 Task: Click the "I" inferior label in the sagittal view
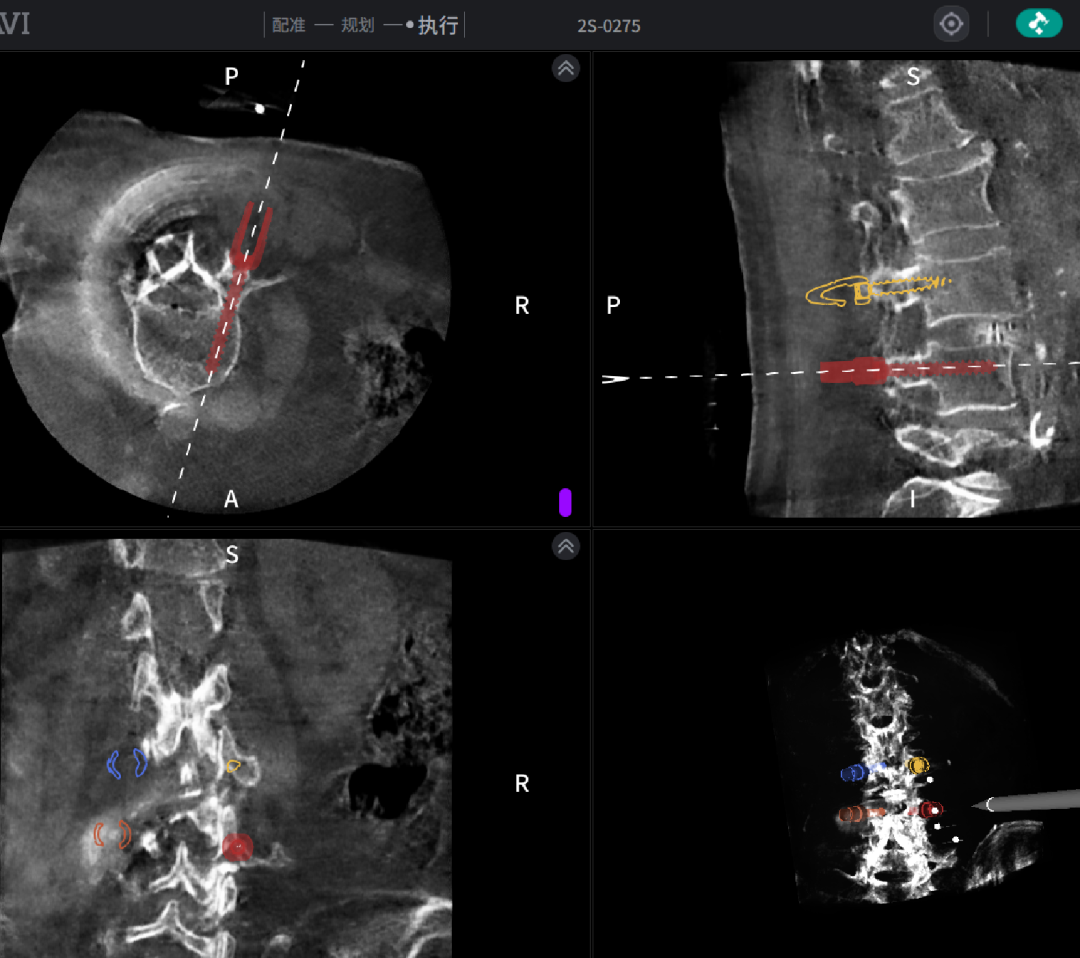(913, 499)
